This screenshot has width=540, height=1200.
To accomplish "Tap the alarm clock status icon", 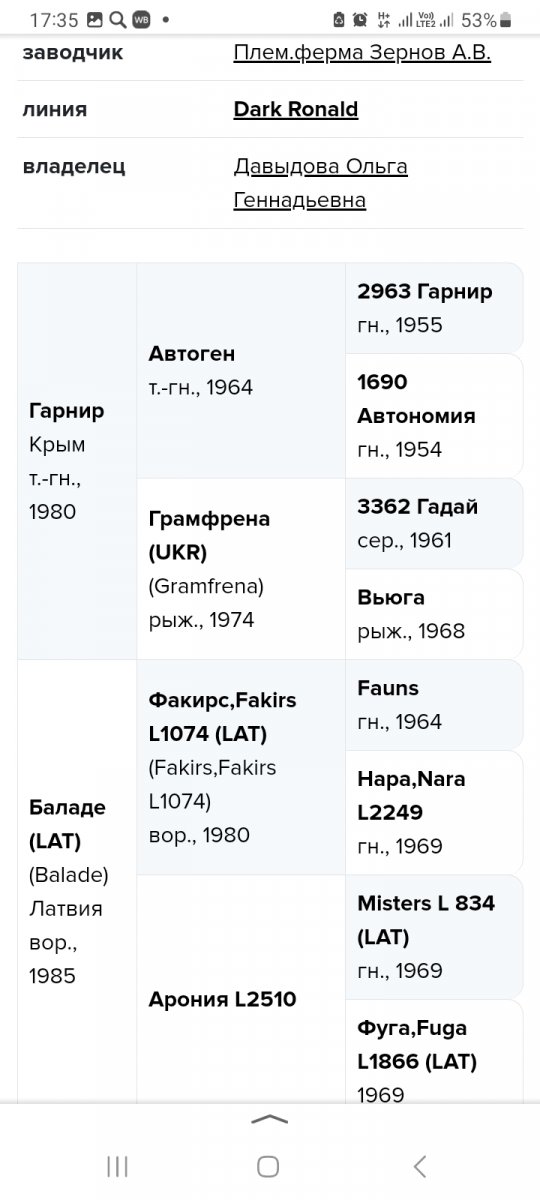I will pos(360,20).
